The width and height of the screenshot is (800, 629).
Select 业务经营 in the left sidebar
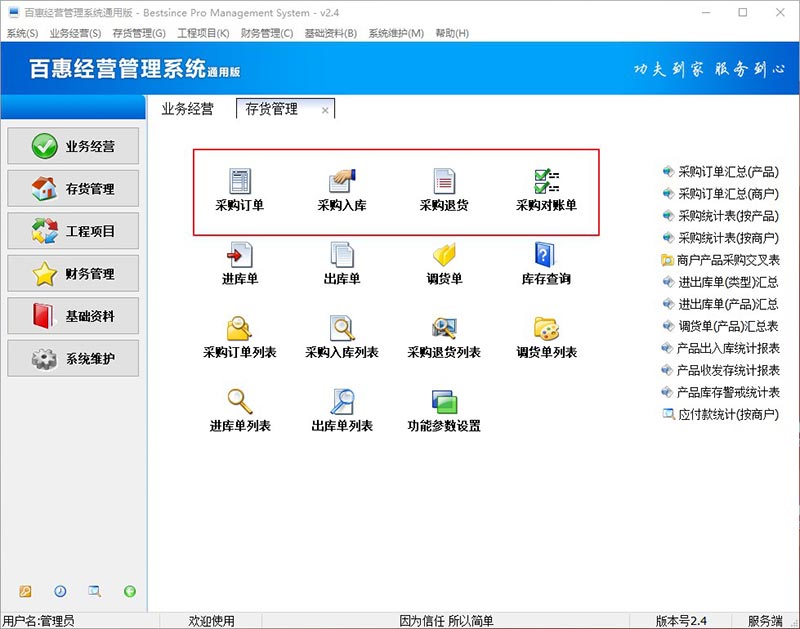pos(73,146)
